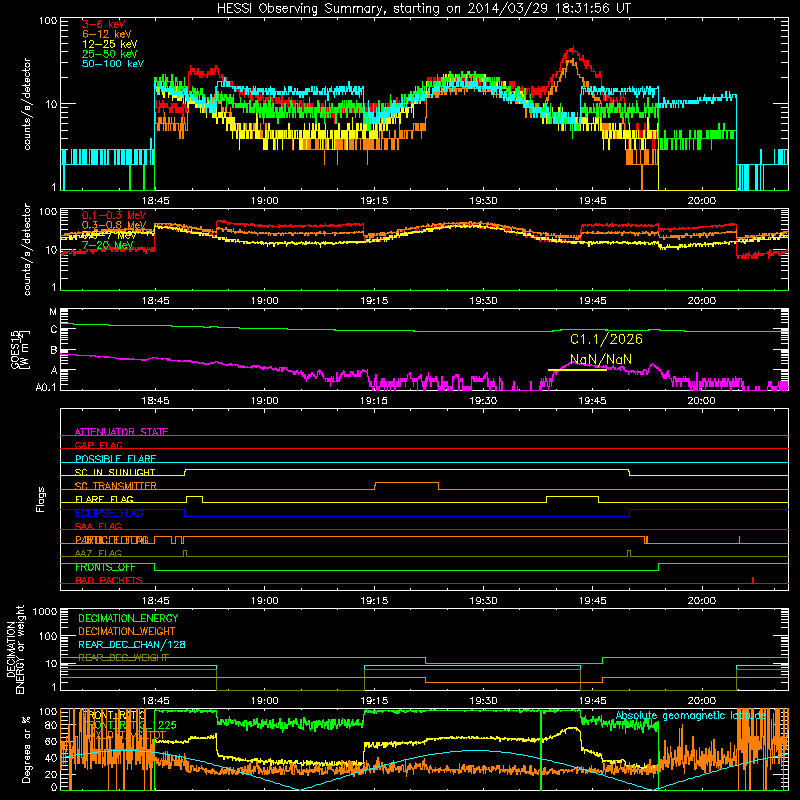Screen dimensions: 800x800
Task: Click the 0.3-0.8 MeV legend label
Action: (x=114, y=225)
